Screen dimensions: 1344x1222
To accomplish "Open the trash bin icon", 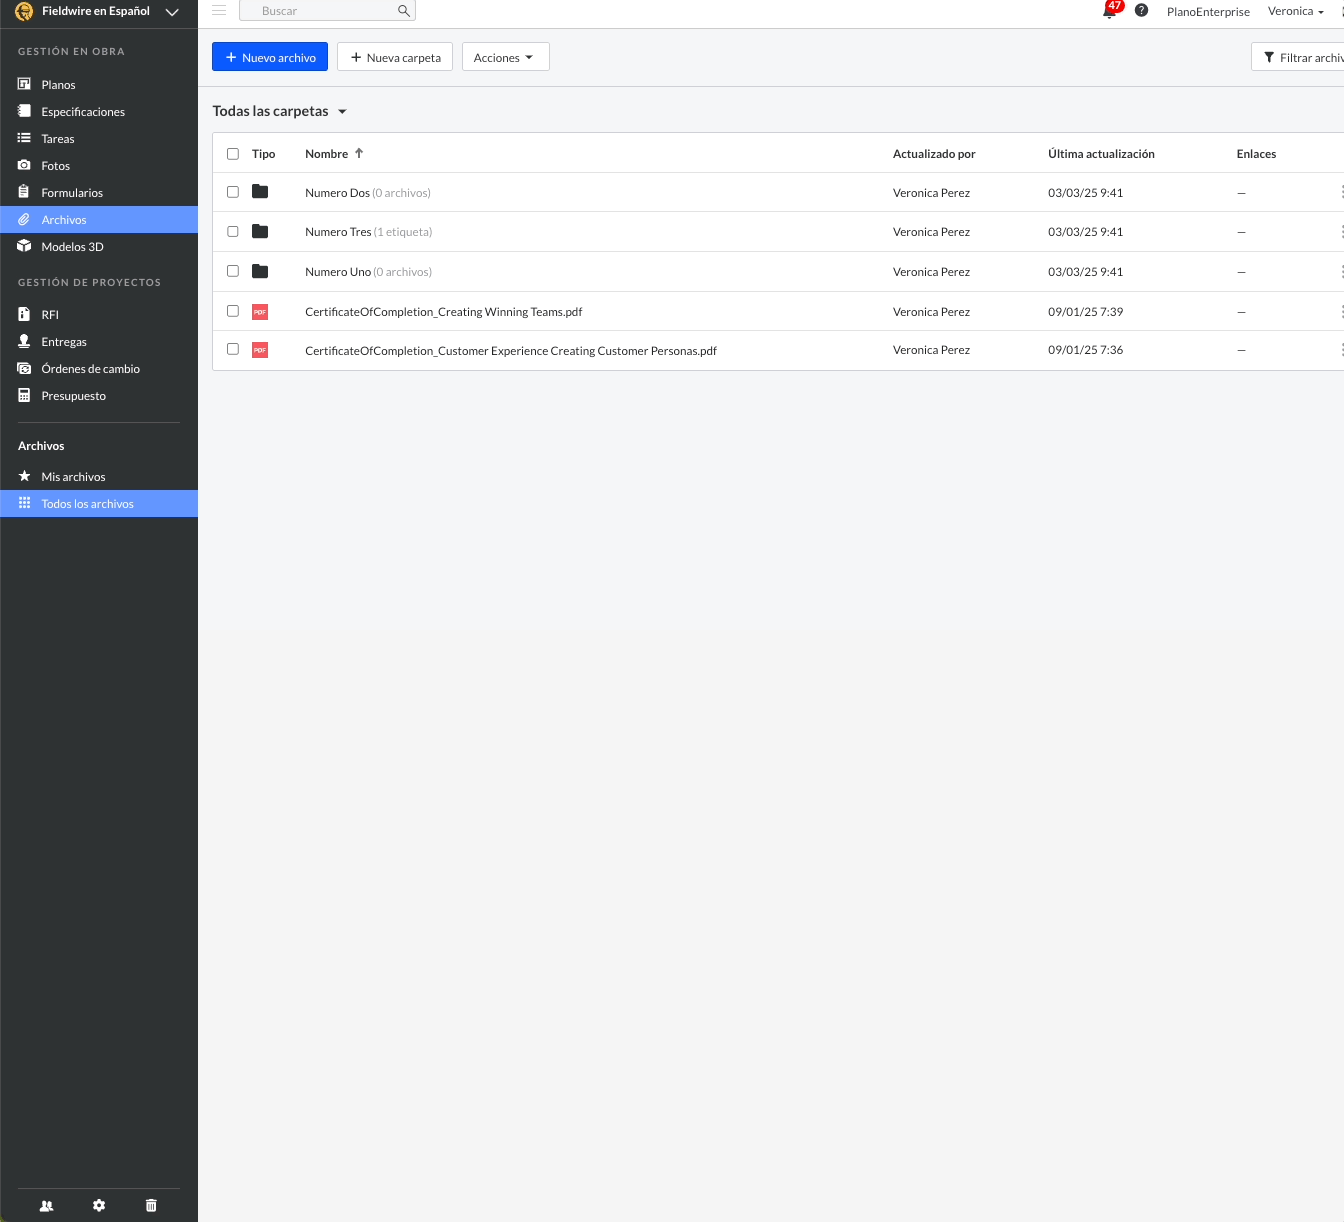I will tap(151, 1205).
